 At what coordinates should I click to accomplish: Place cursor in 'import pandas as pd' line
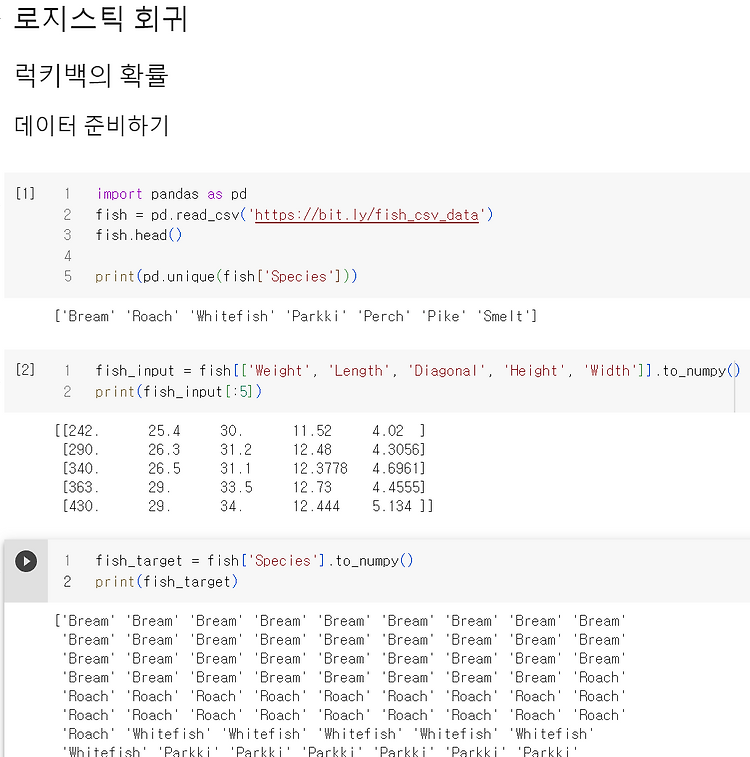coord(171,194)
